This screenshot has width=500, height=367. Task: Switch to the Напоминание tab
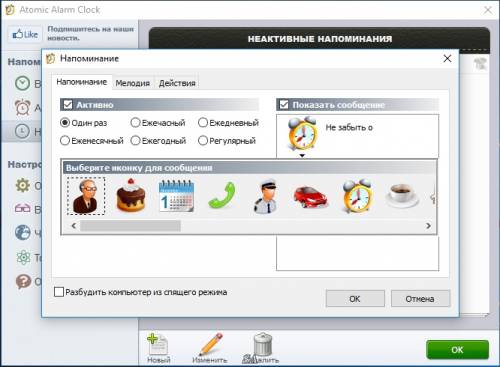(x=82, y=82)
